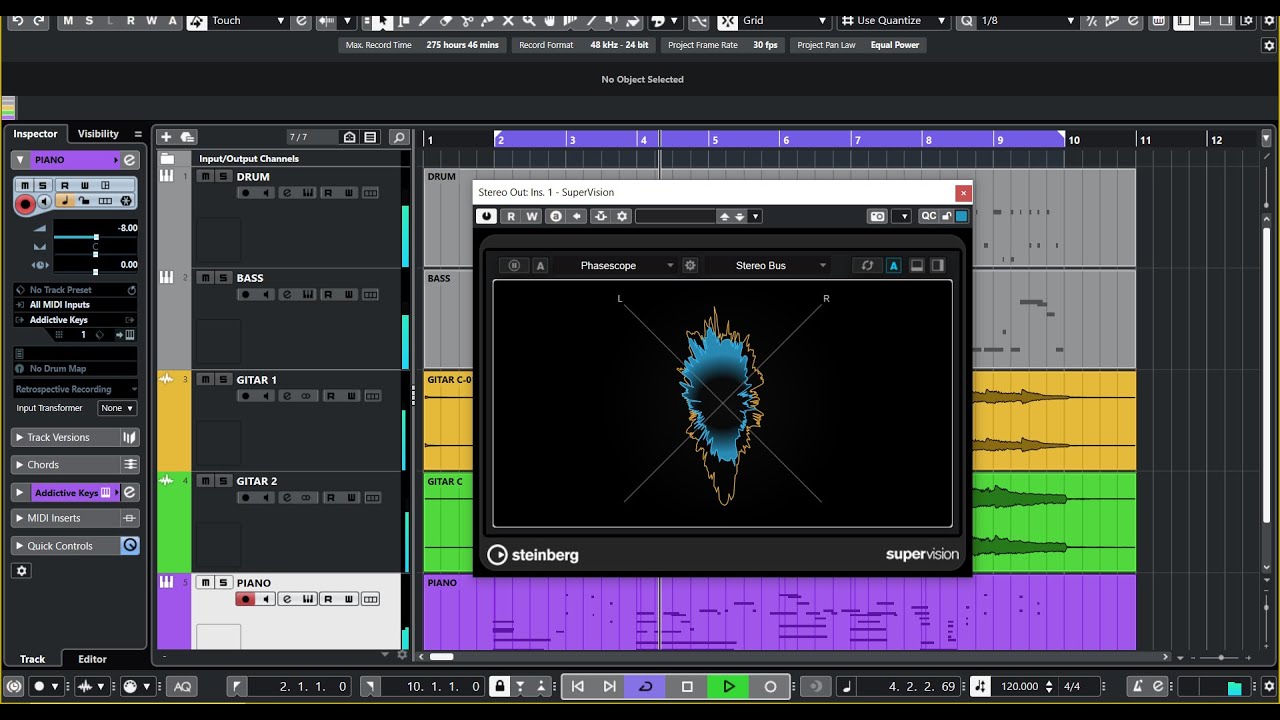Select the Track tab at bottom
1280x720 pixels.
(x=33, y=659)
